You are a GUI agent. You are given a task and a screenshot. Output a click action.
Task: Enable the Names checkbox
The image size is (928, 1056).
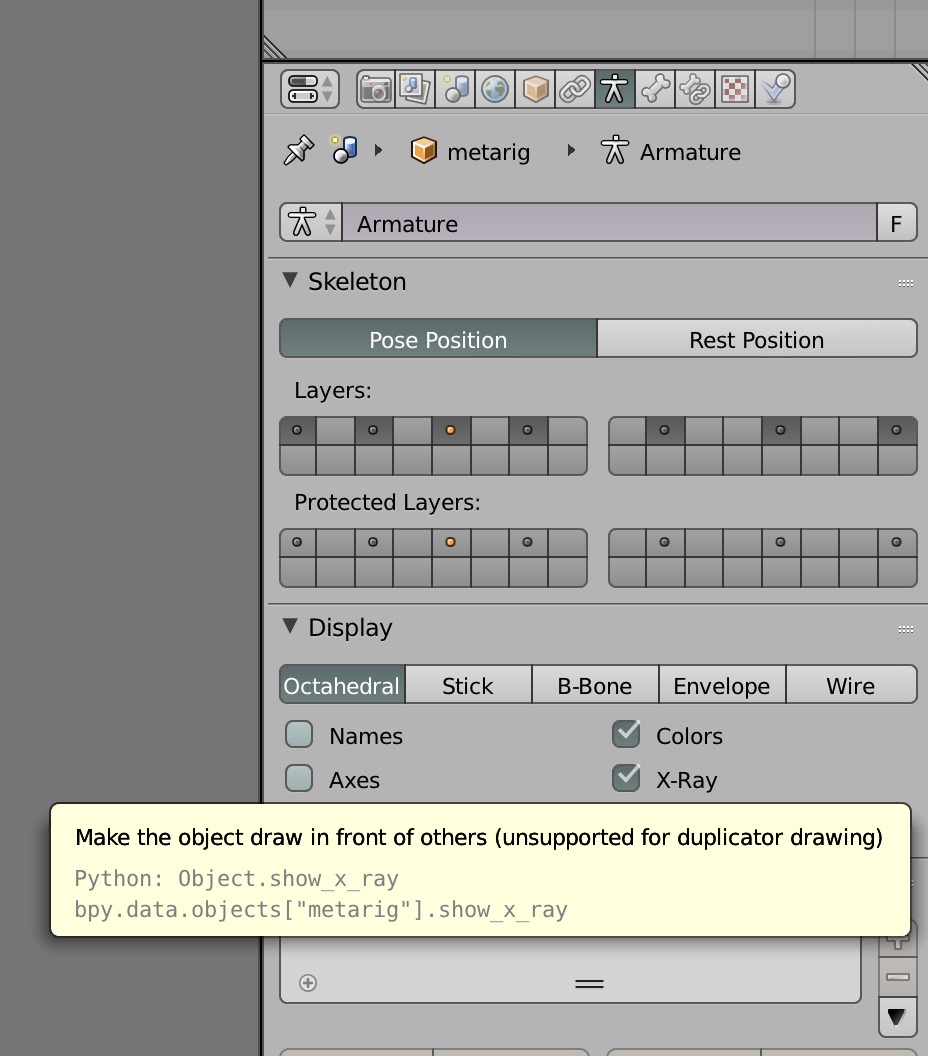299,735
